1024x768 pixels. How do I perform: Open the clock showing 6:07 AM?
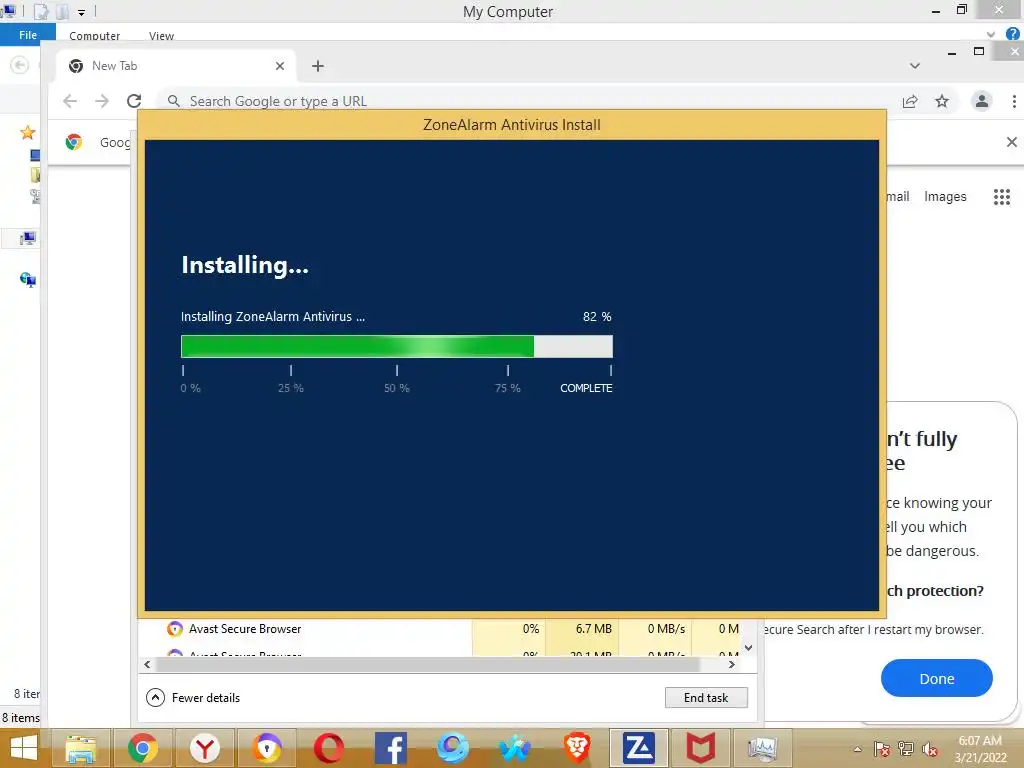pyautogui.click(x=980, y=748)
